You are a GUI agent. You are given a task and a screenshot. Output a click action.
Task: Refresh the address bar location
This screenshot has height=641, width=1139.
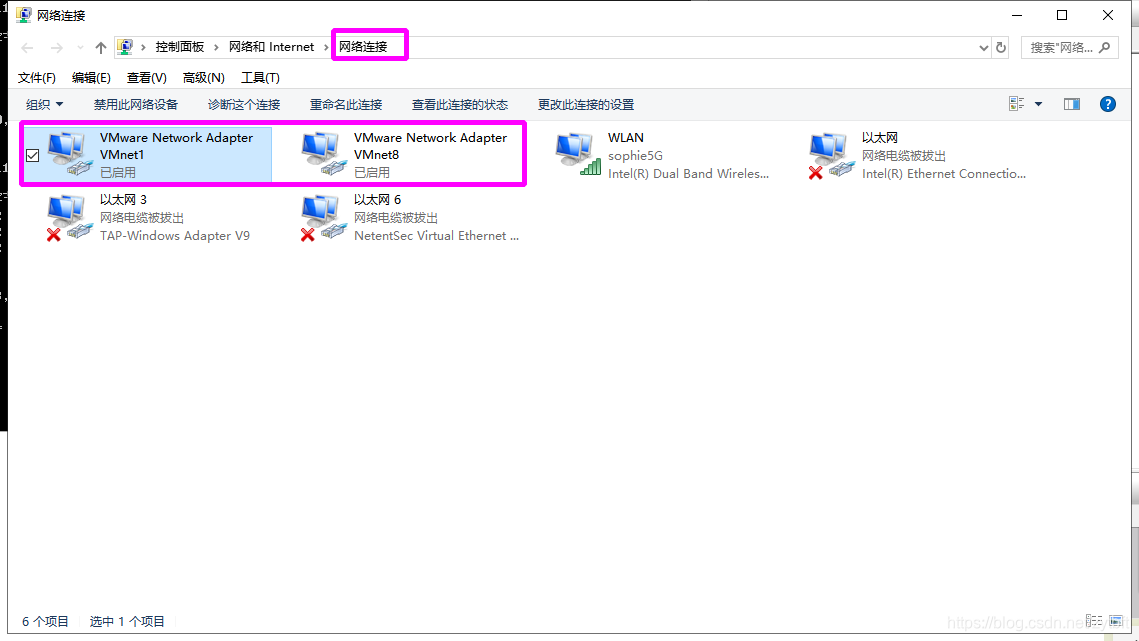[x=1001, y=47]
